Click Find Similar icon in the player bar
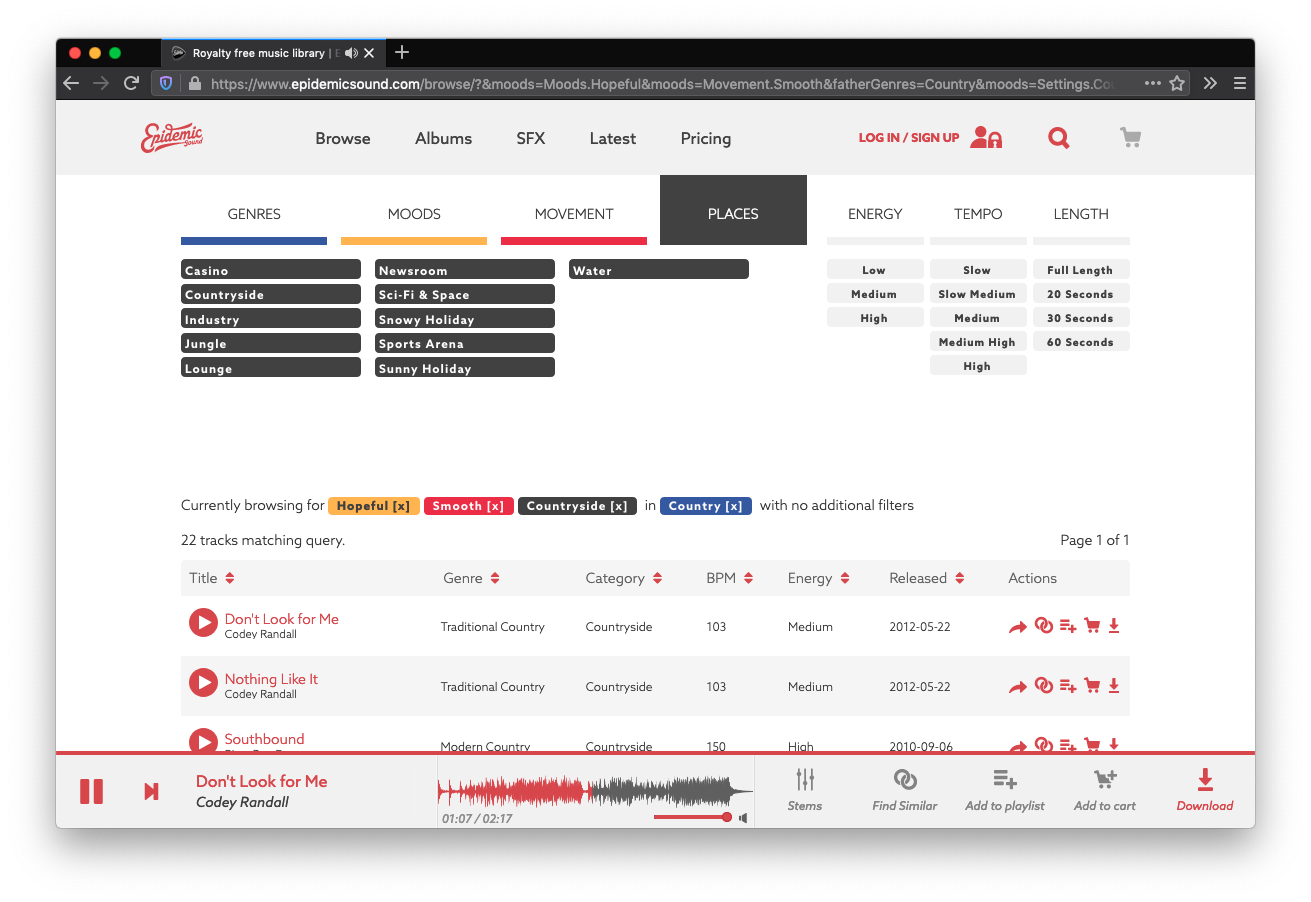Image resolution: width=1311 pixels, height=902 pixels. point(905,779)
